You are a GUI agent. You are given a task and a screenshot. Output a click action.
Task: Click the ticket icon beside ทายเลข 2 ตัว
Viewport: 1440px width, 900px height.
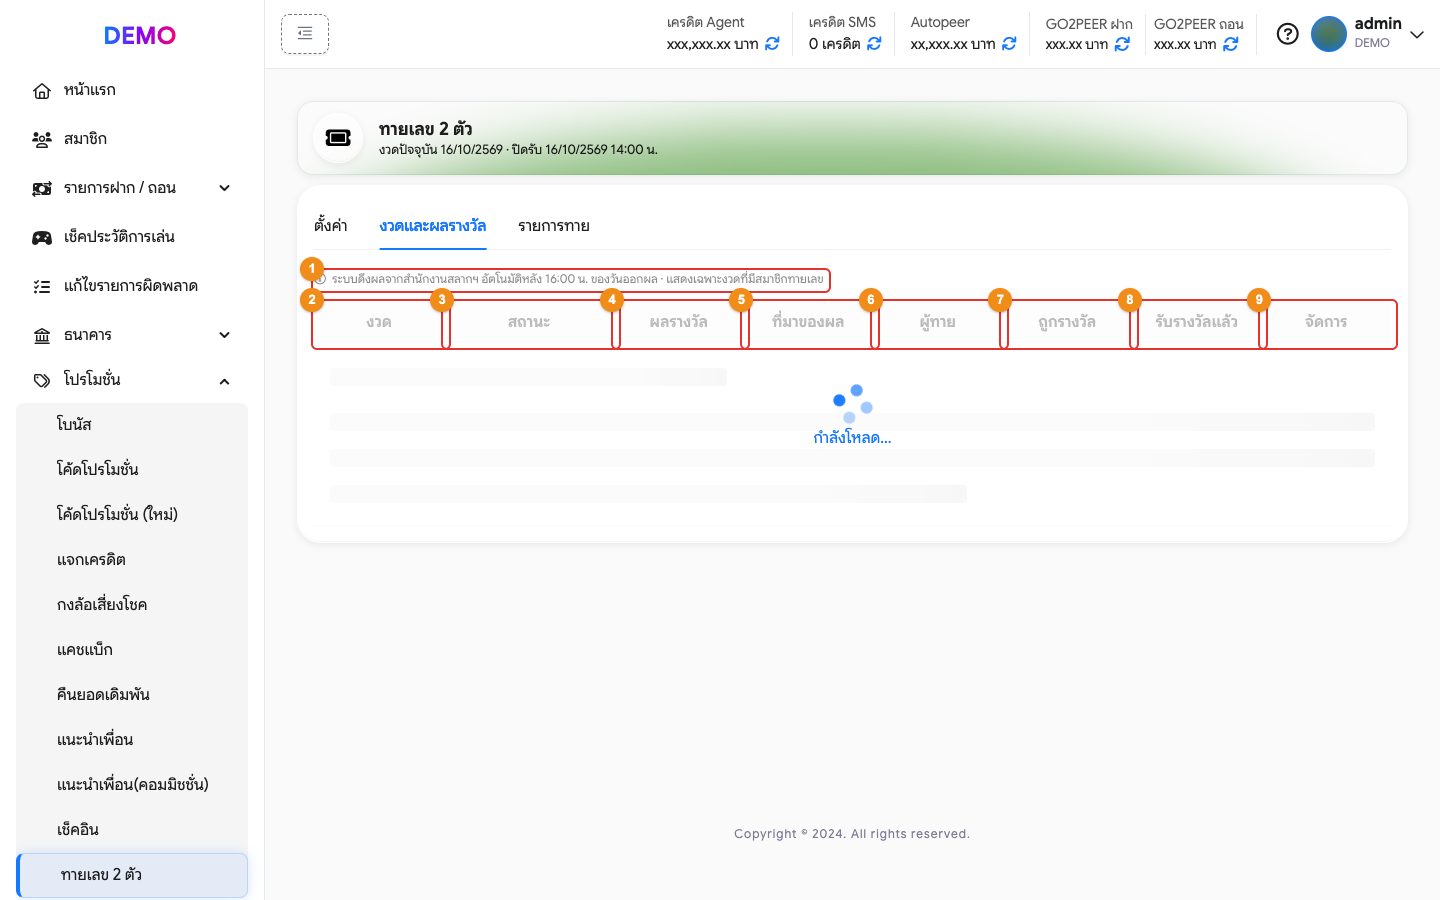(338, 138)
